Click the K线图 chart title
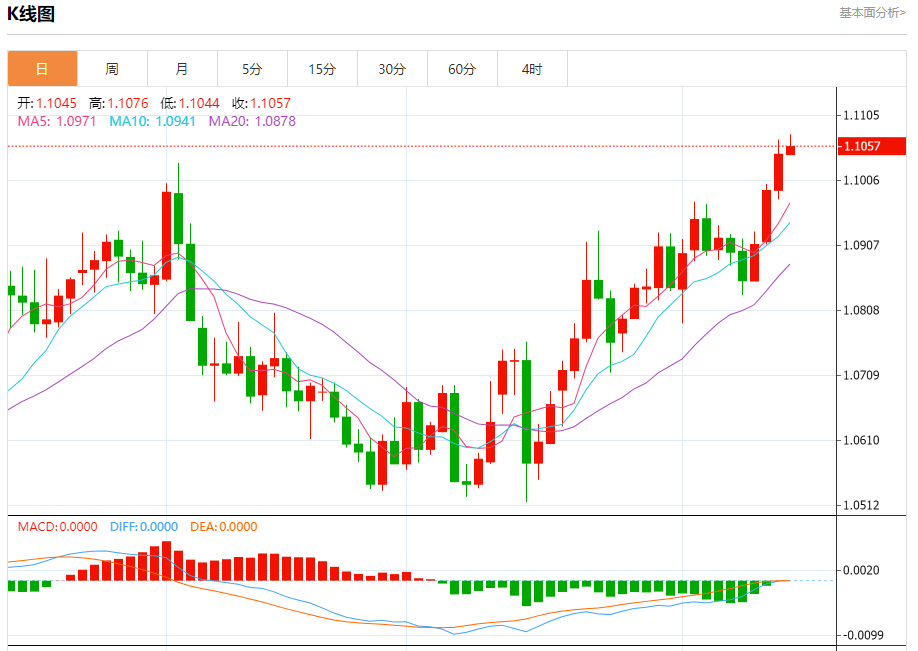The height and width of the screenshot is (651, 918). tap(30, 13)
